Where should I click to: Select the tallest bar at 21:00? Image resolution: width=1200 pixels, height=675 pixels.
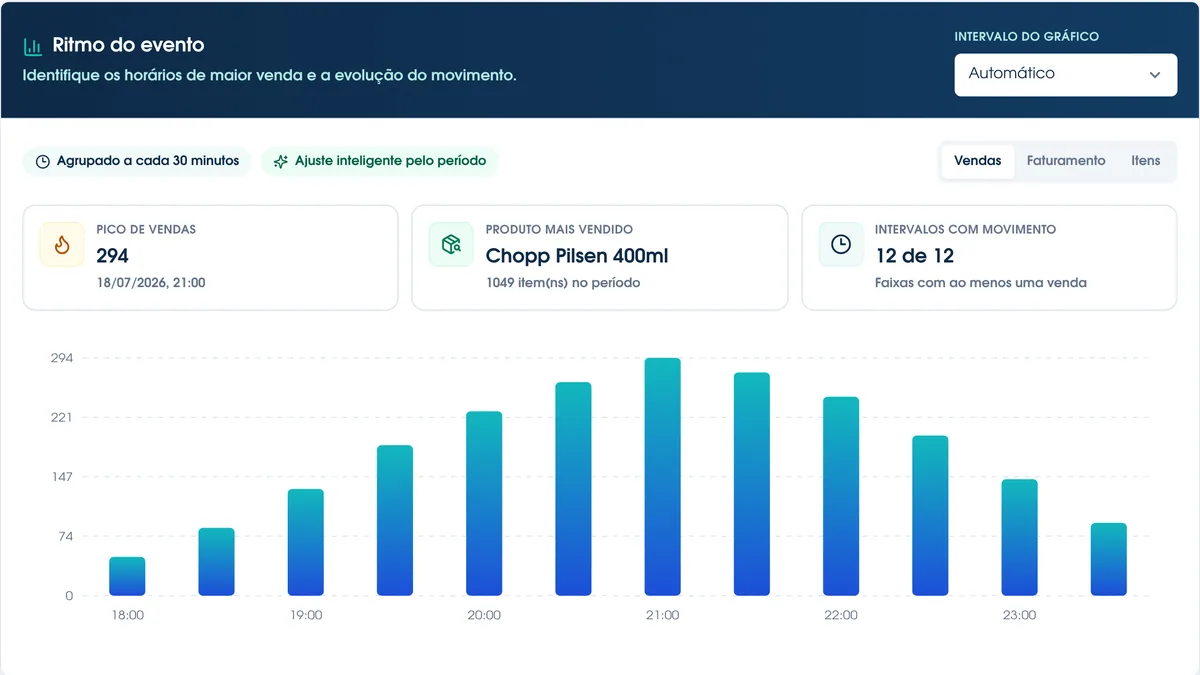663,477
